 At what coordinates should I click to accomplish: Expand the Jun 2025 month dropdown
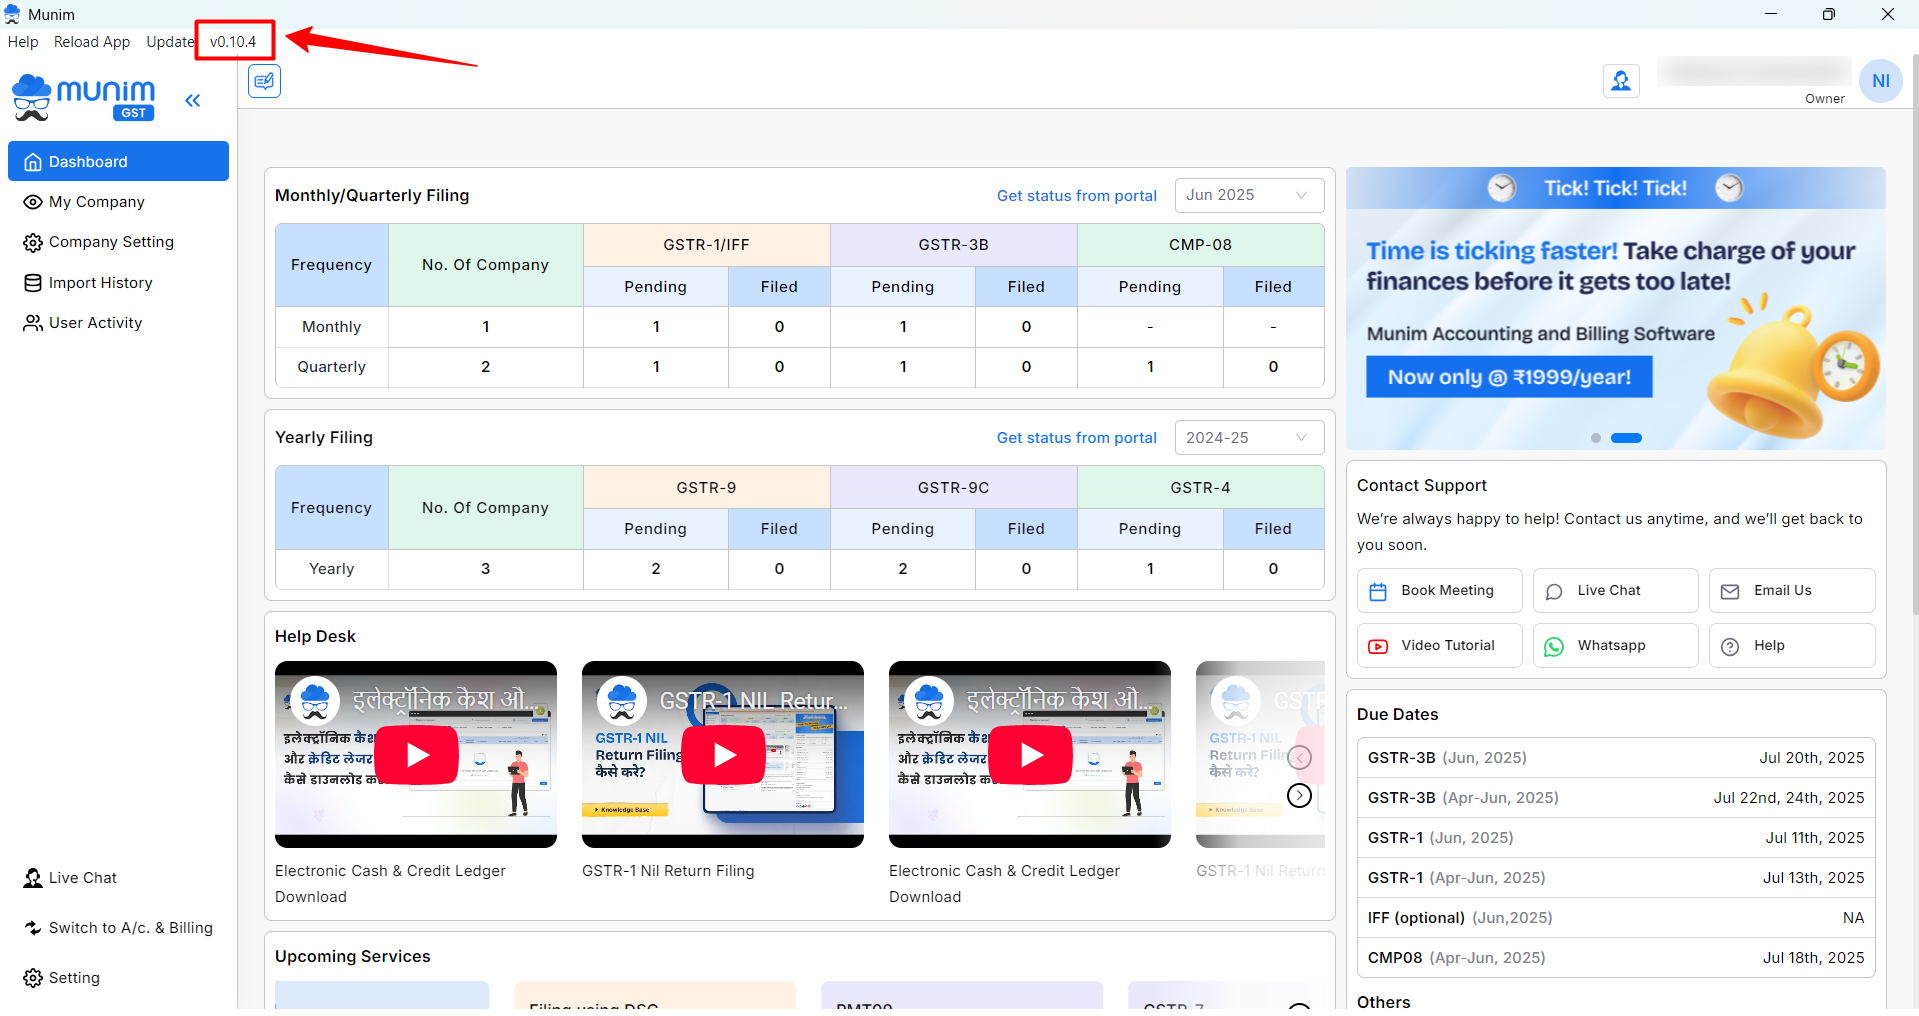(1249, 195)
